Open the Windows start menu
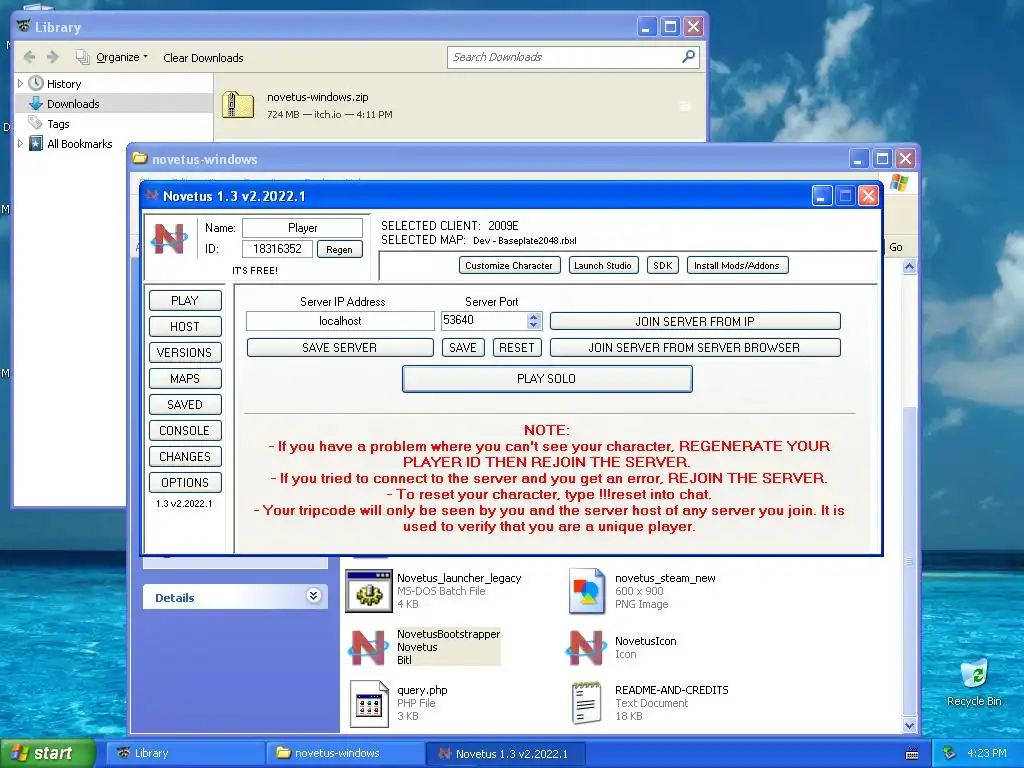Screen dimensions: 1024x768 coord(48,753)
